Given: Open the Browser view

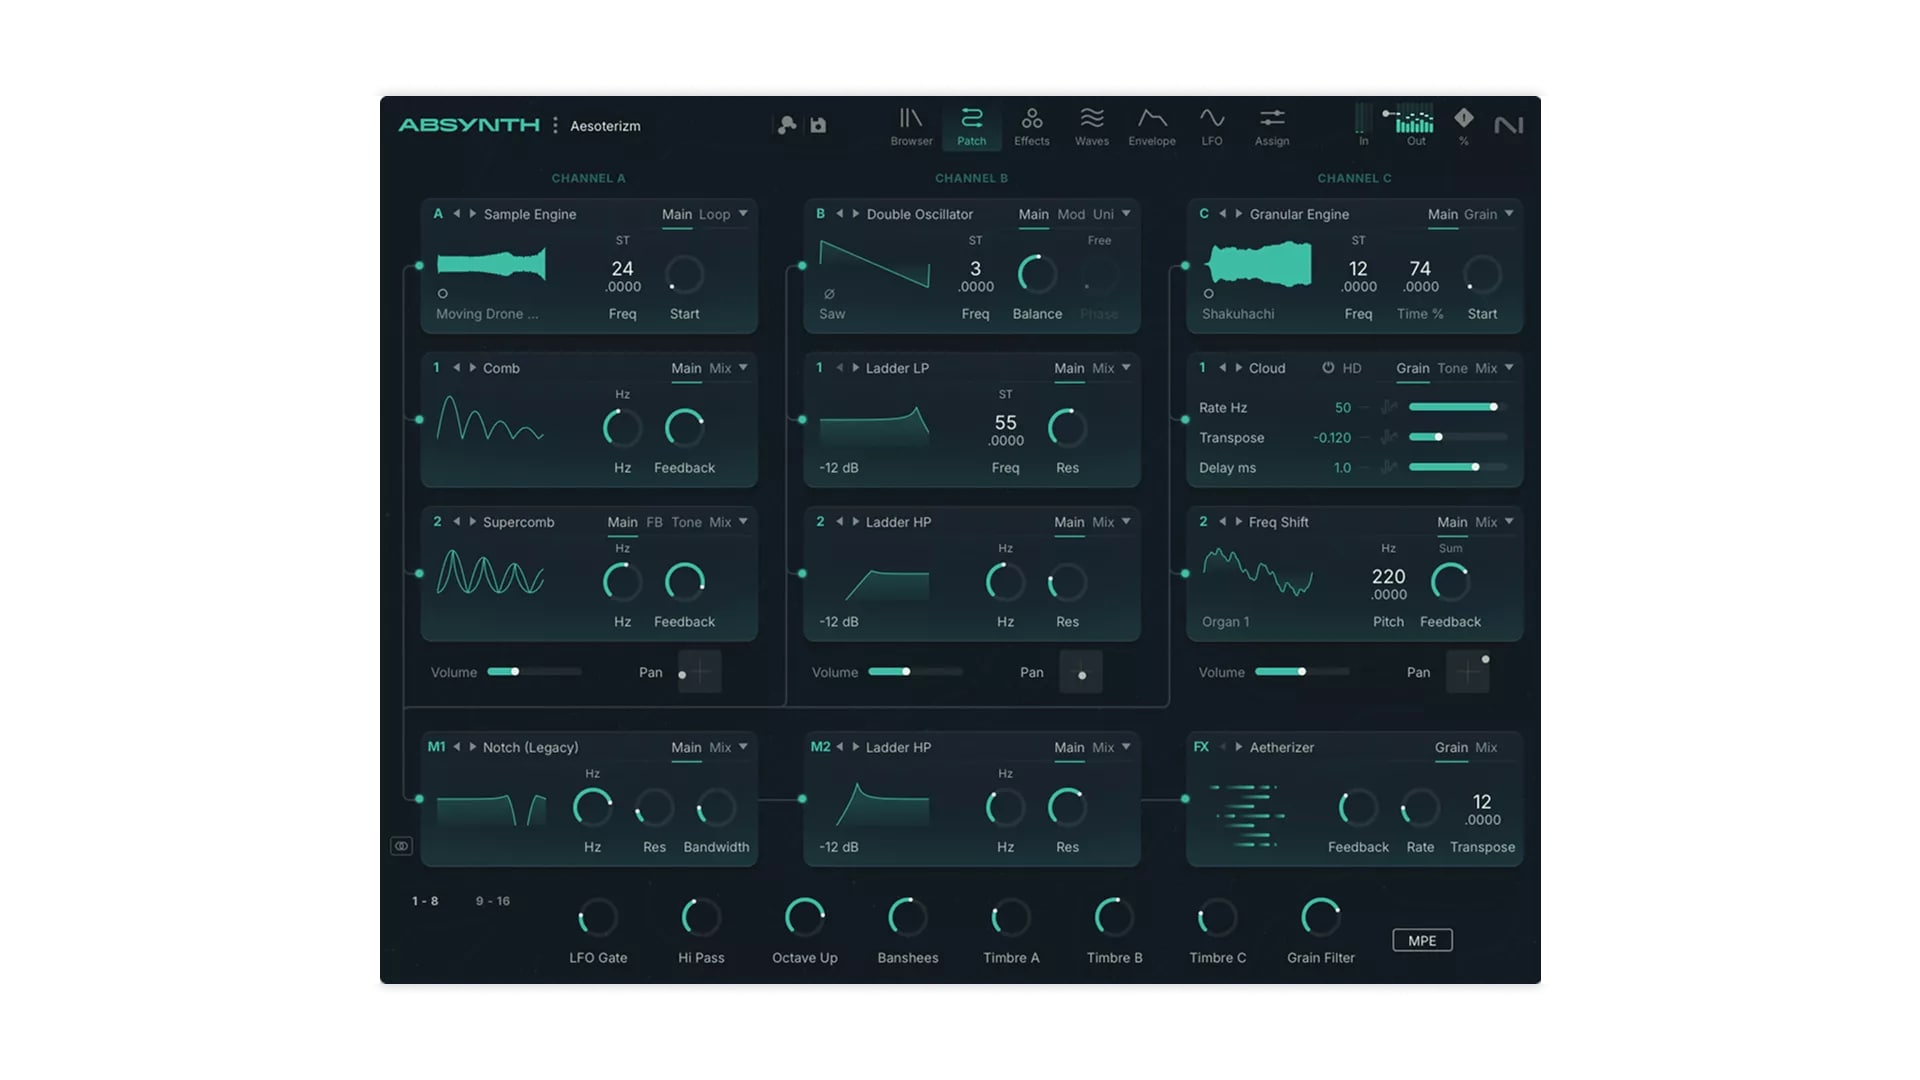Looking at the screenshot, I should tap(911, 126).
